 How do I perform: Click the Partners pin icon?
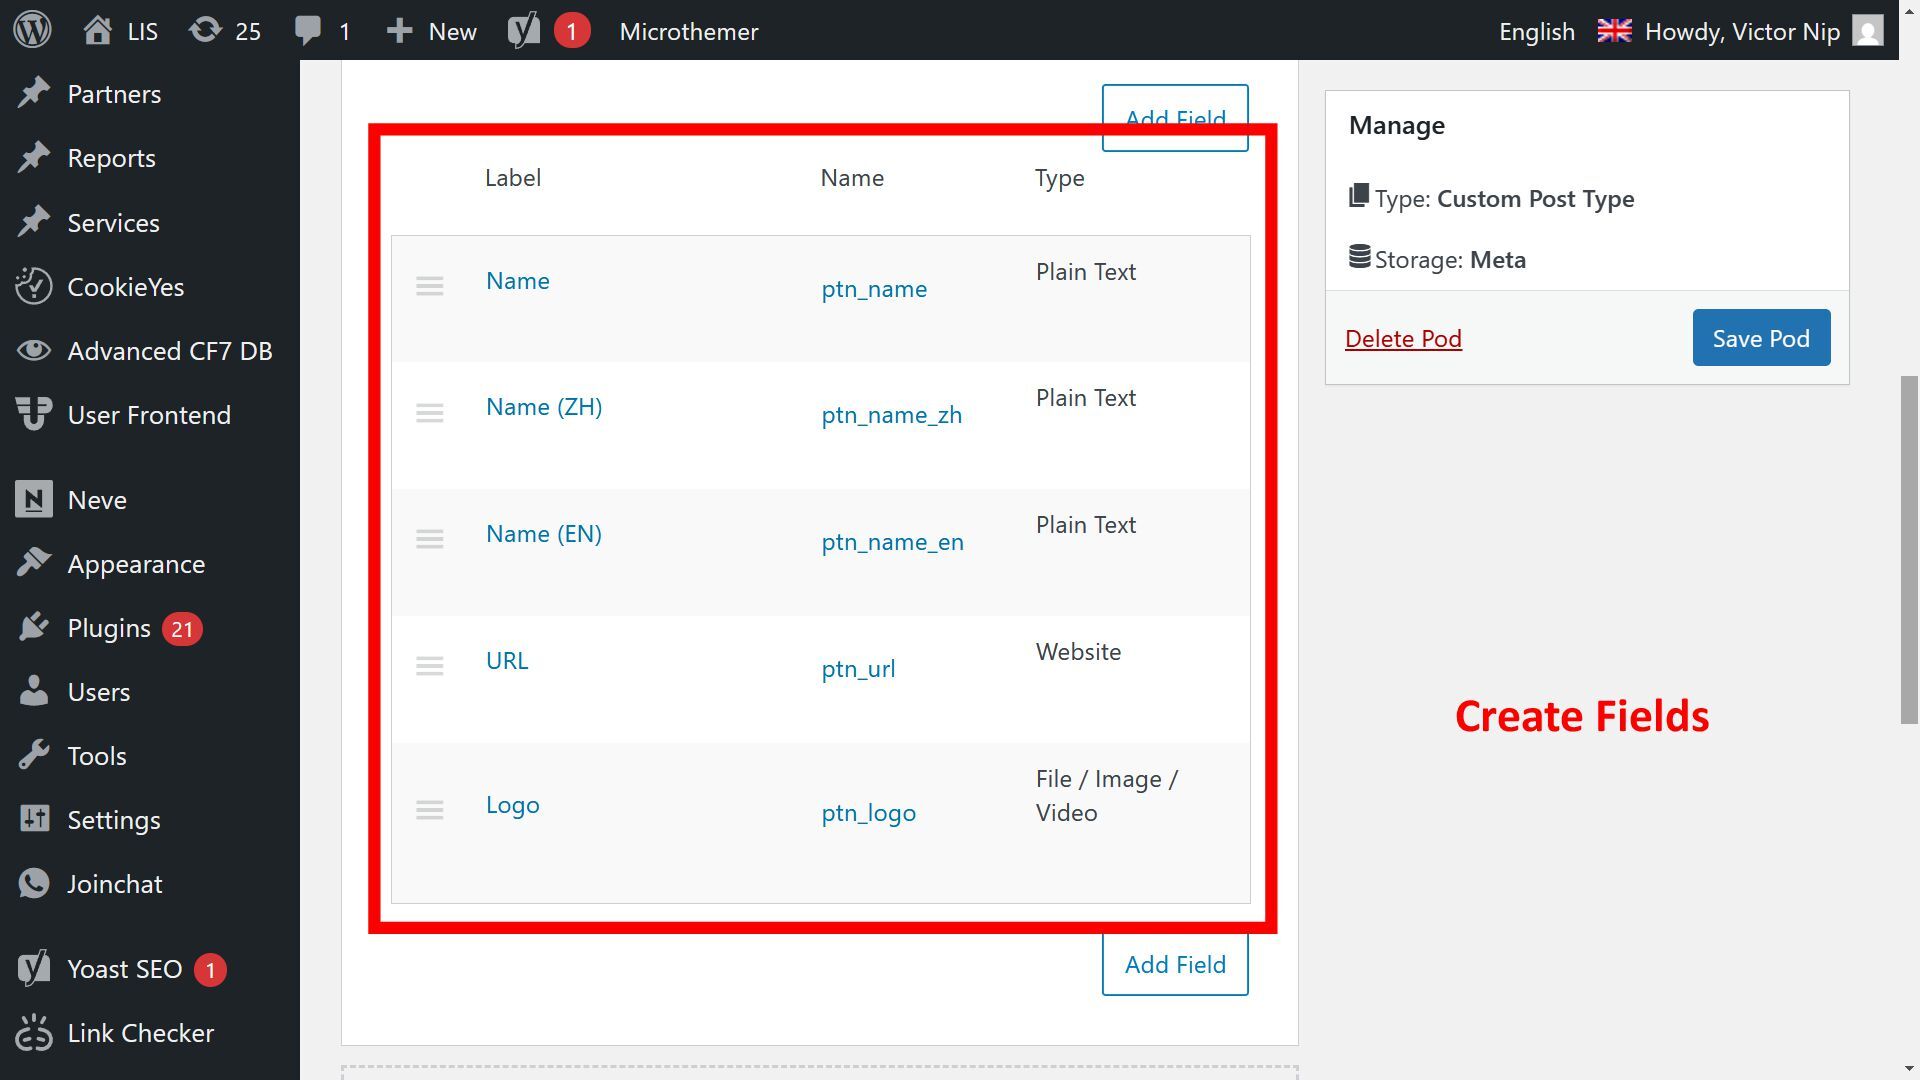point(34,93)
